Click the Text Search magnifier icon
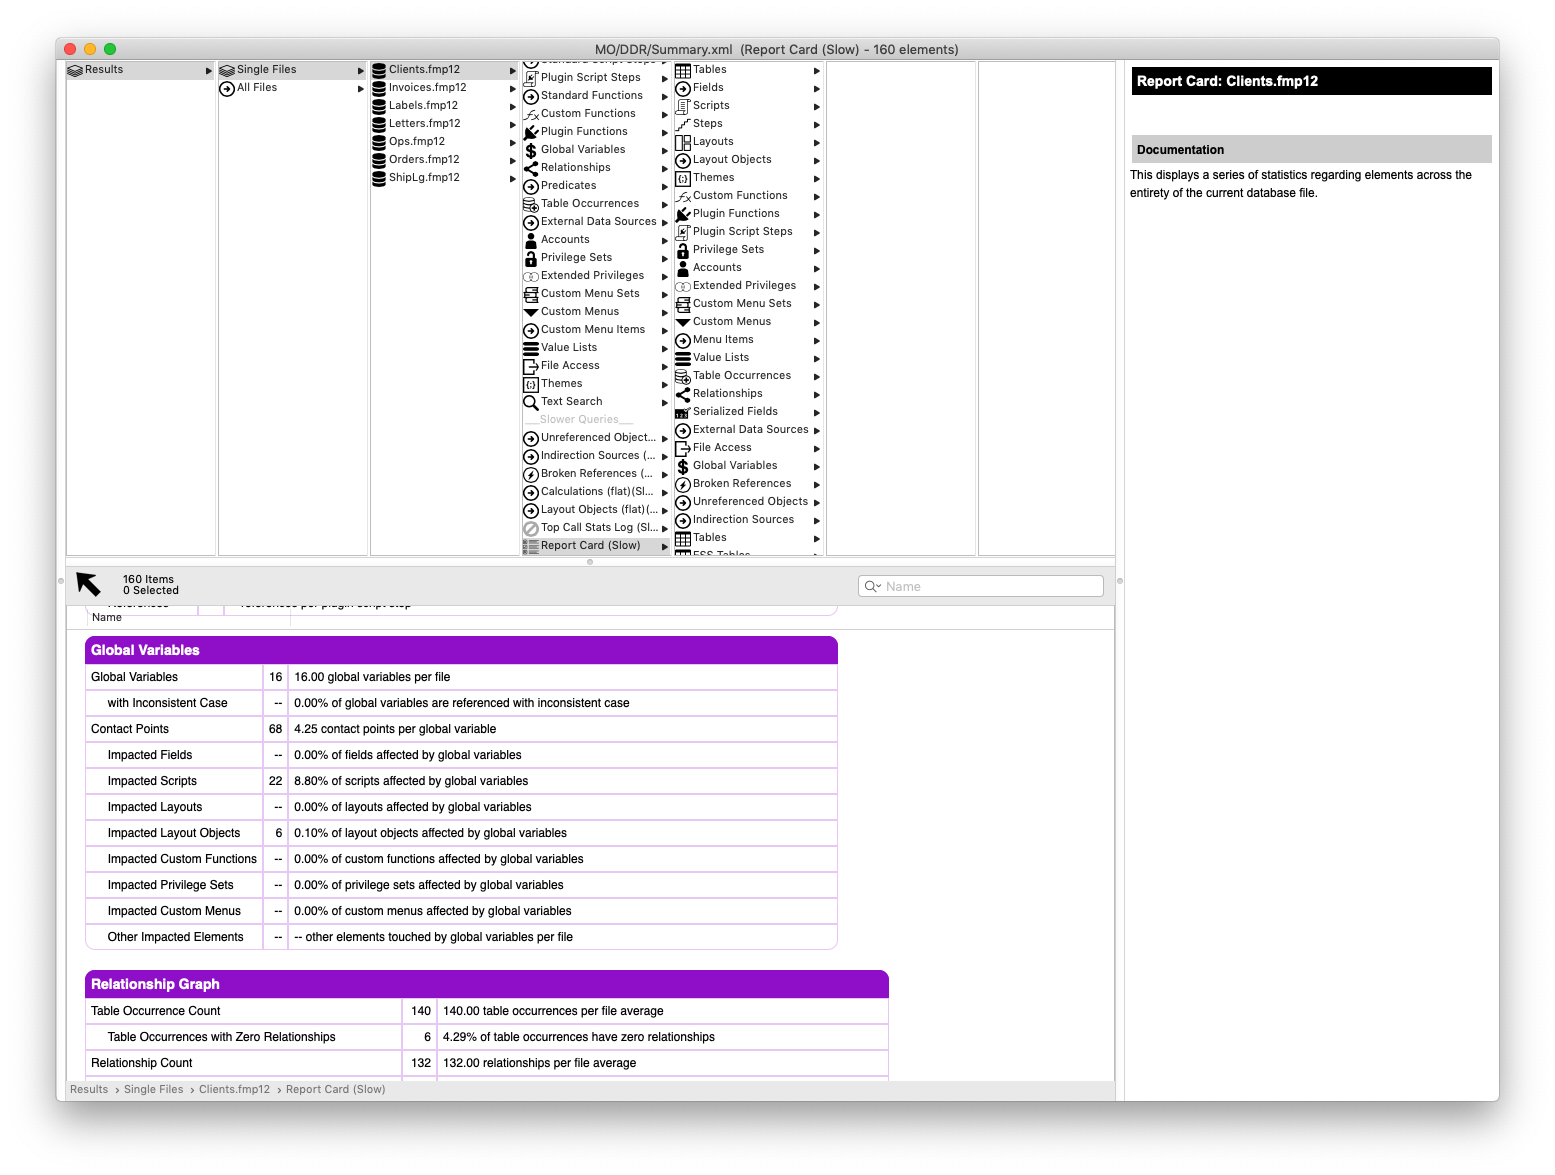Image resolution: width=1555 pixels, height=1175 pixels. (531, 402)
